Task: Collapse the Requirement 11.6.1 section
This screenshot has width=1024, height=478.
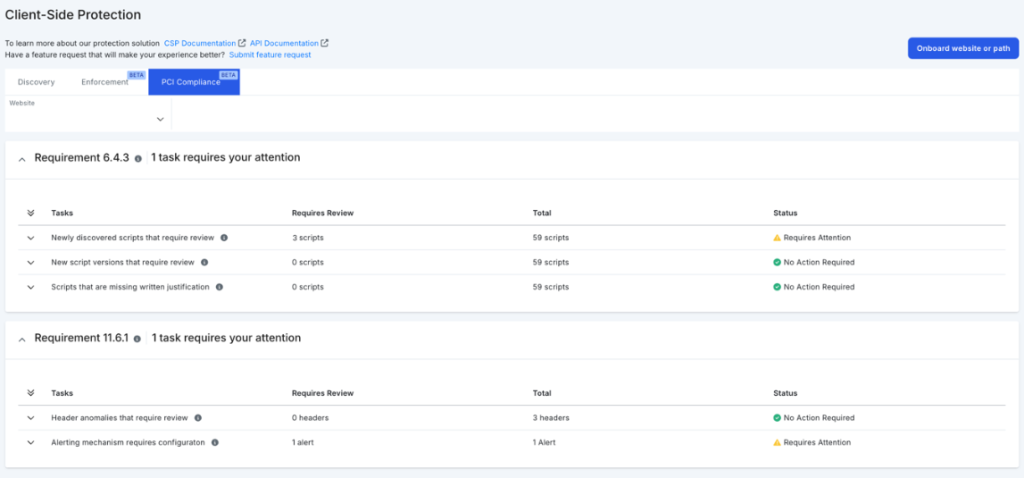Action: pyautogui.click(x=22, y=340)
